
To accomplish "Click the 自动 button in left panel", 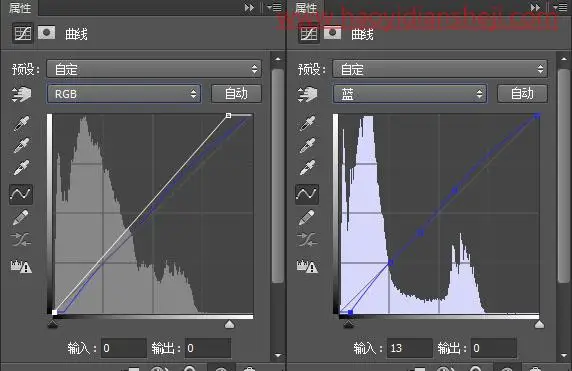I will coord(236,94).
